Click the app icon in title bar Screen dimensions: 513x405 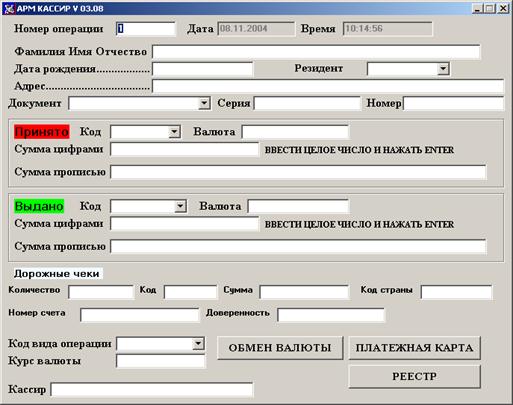(x=9, y=8)
